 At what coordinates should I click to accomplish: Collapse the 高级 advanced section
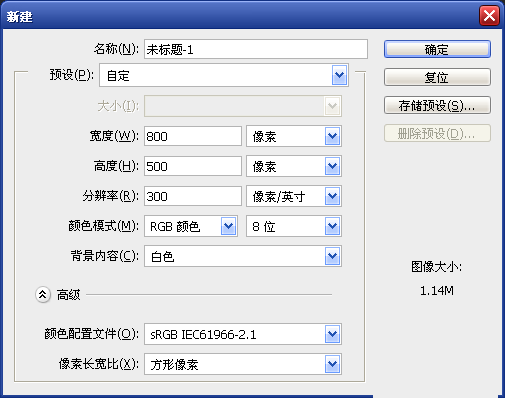tap(43, 294)
